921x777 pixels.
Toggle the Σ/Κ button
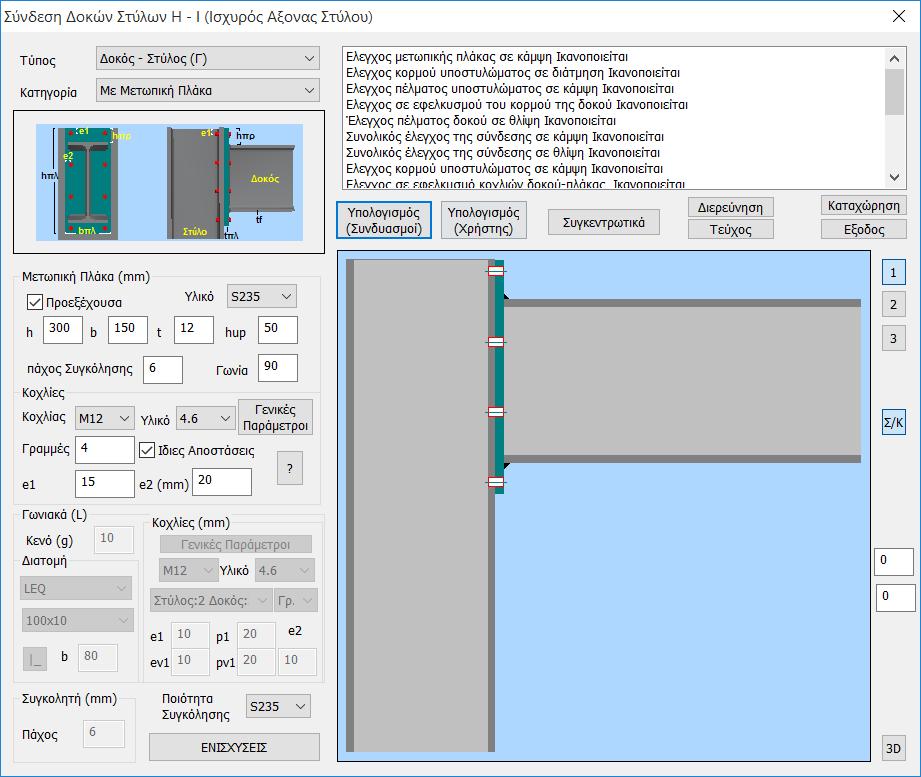coord(893,422)
